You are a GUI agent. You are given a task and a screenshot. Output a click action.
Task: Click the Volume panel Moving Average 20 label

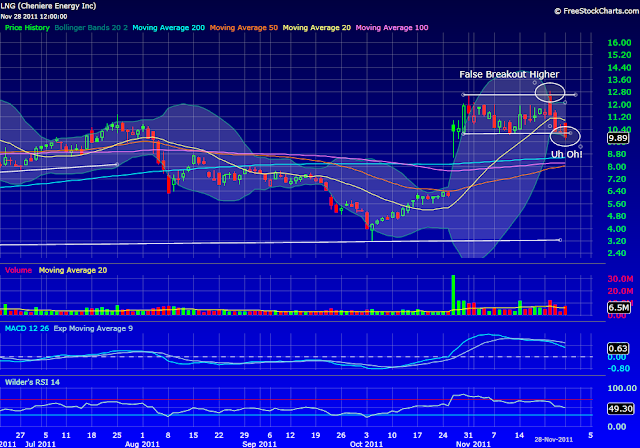73,270
